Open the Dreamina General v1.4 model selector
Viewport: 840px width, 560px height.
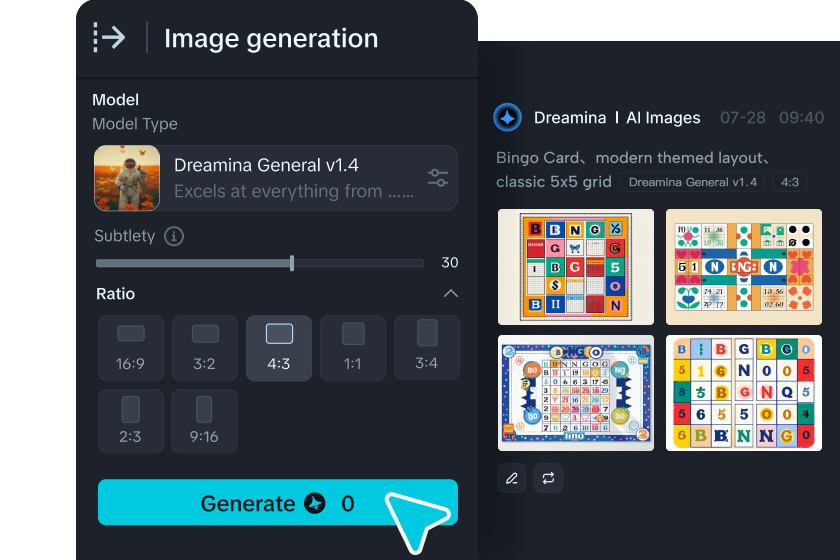[x=275, y=178]
